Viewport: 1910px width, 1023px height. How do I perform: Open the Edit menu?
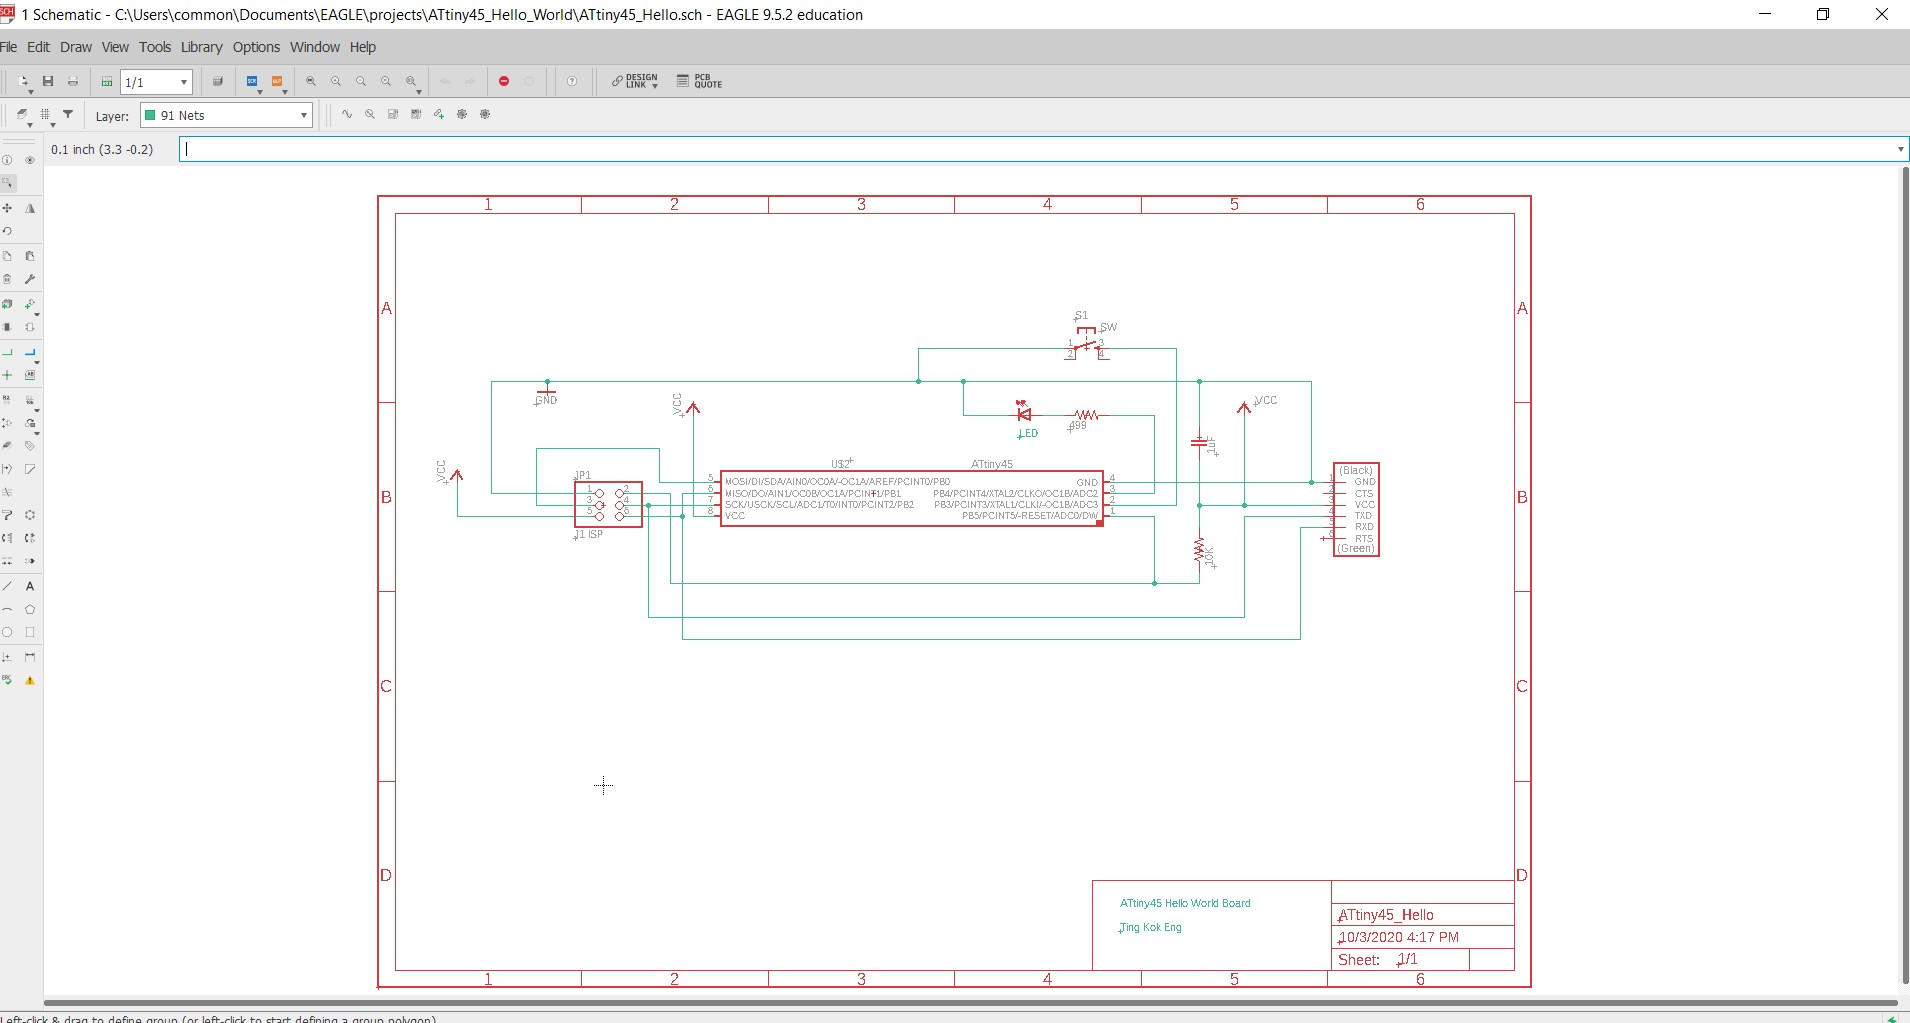tap(38, 47)
